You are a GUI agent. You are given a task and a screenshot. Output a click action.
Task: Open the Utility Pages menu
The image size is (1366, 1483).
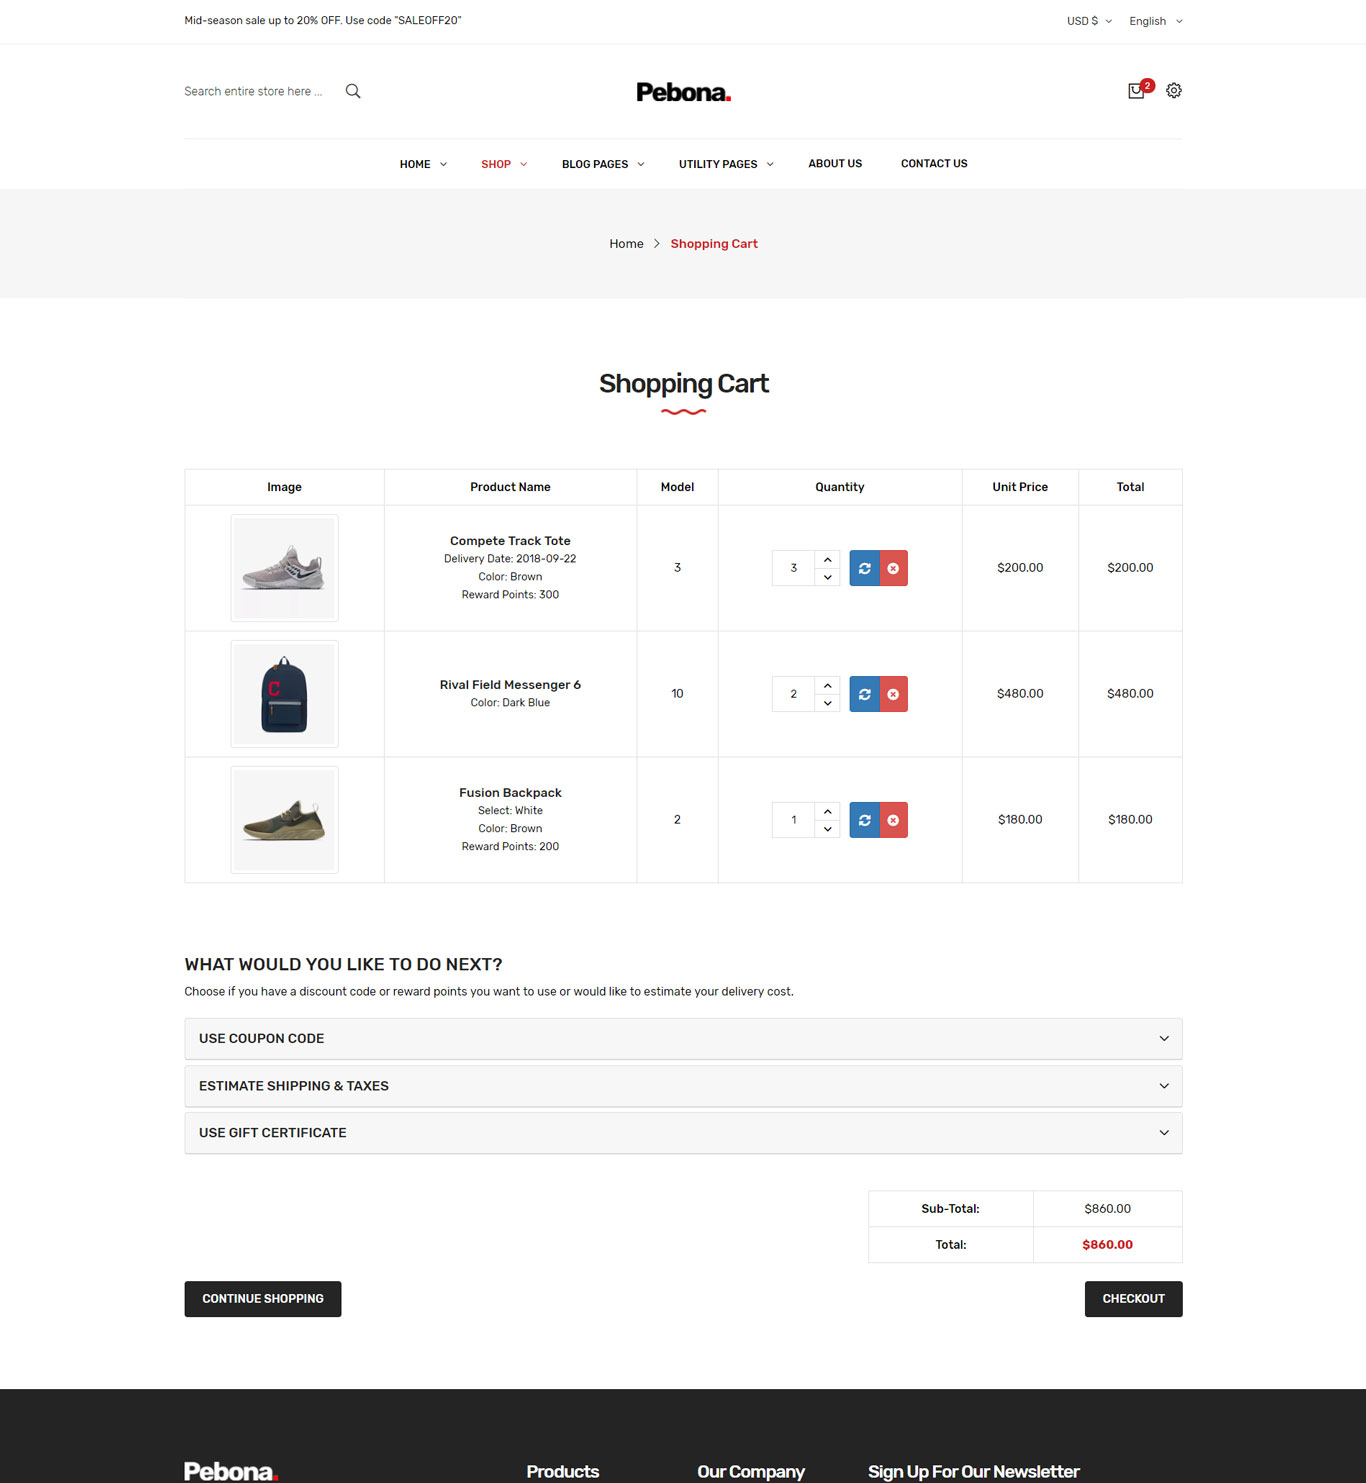coord(726,164)
